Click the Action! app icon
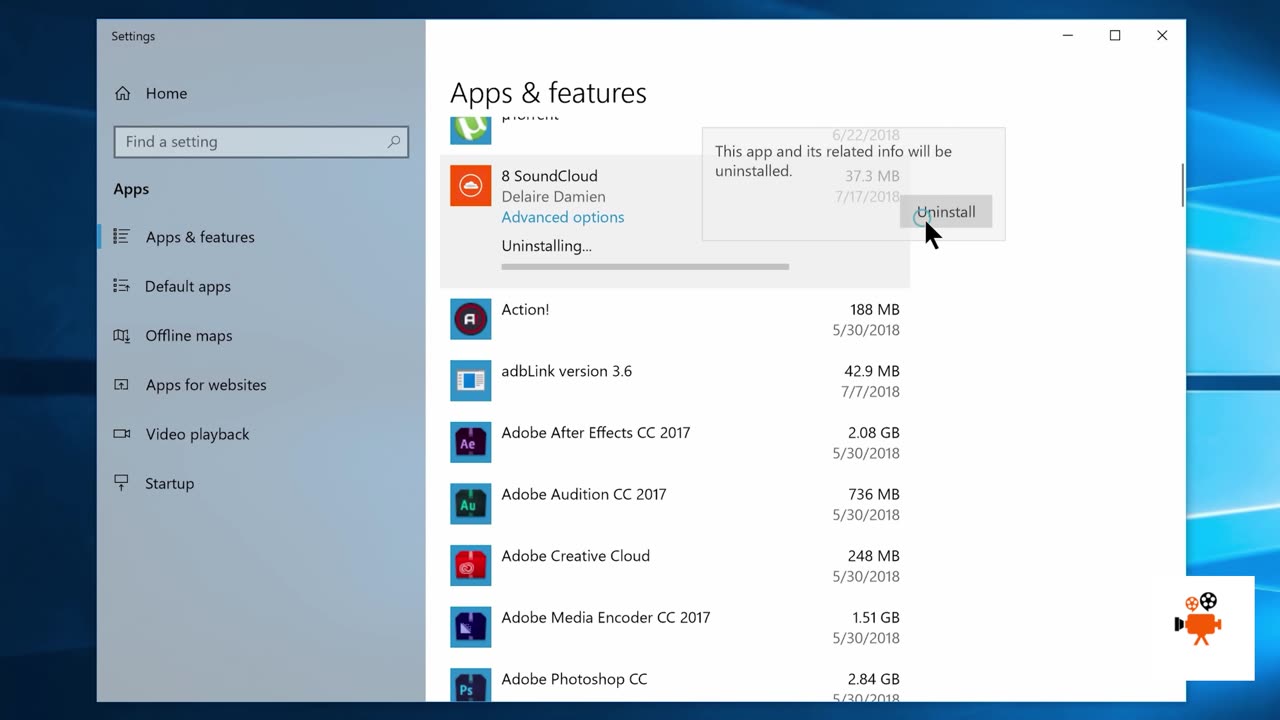This screenshot has width=1280, height=720. pos(470,319)
